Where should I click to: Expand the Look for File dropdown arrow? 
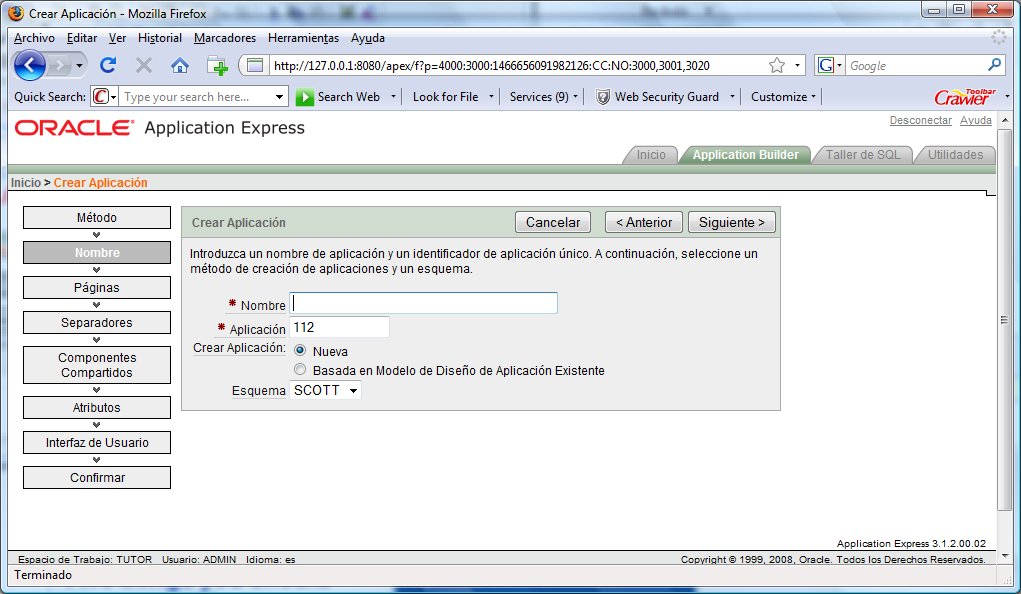click(x=491, y=97)
